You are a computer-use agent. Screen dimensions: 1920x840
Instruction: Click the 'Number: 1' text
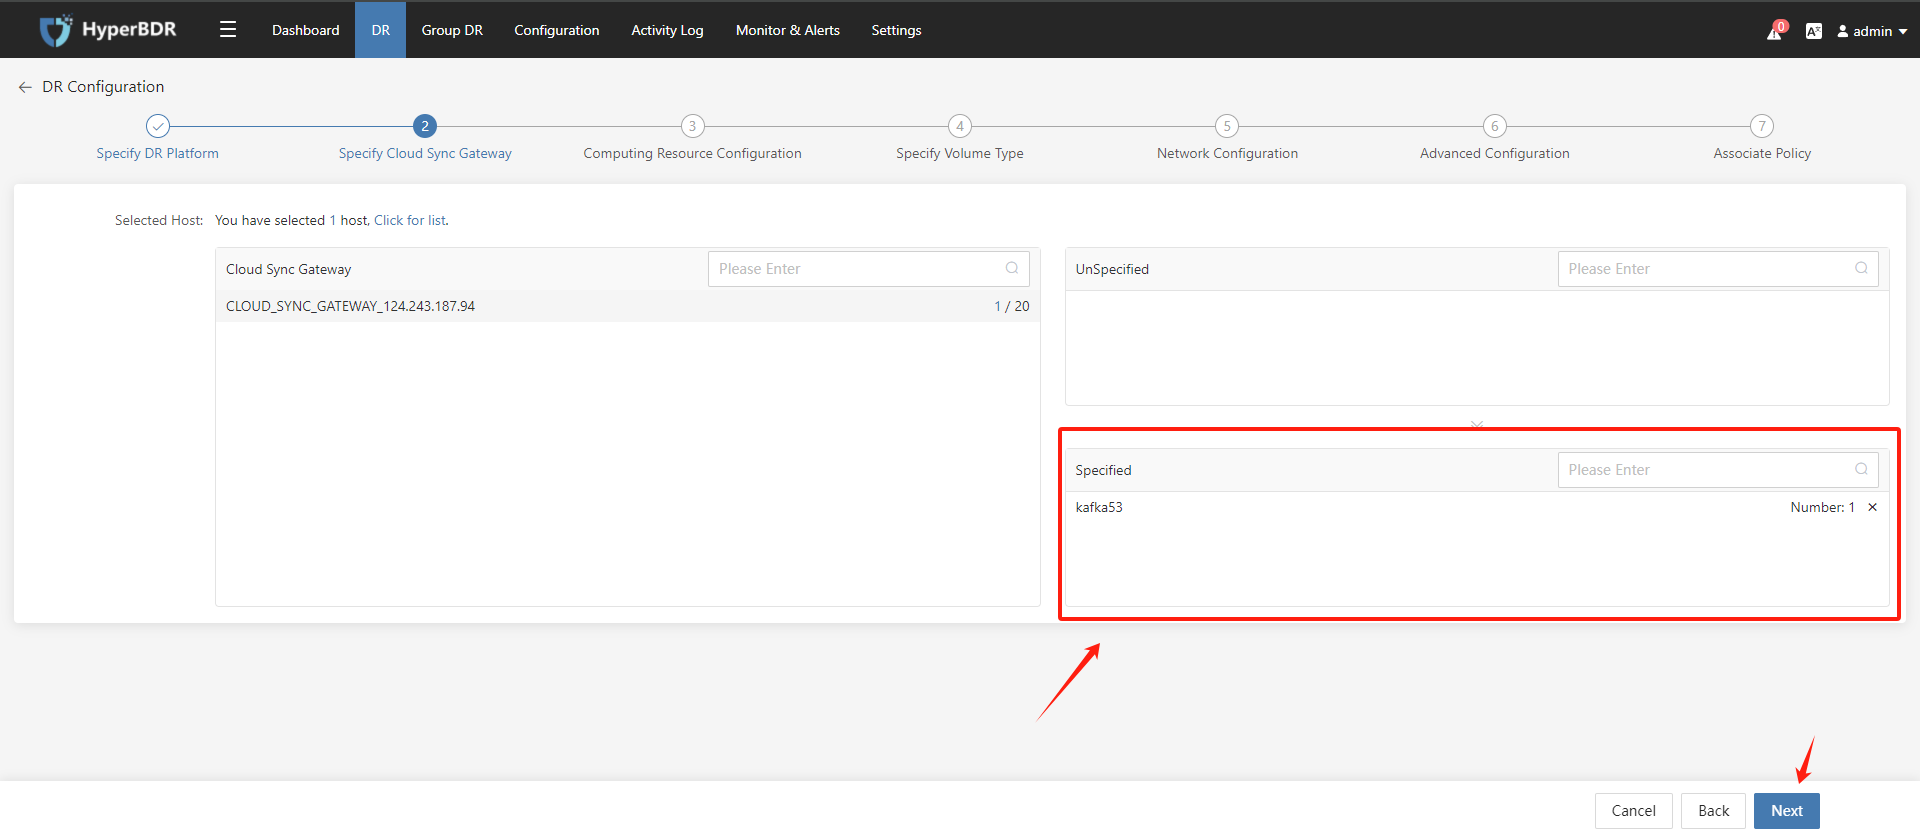(x=1822, y=507)
